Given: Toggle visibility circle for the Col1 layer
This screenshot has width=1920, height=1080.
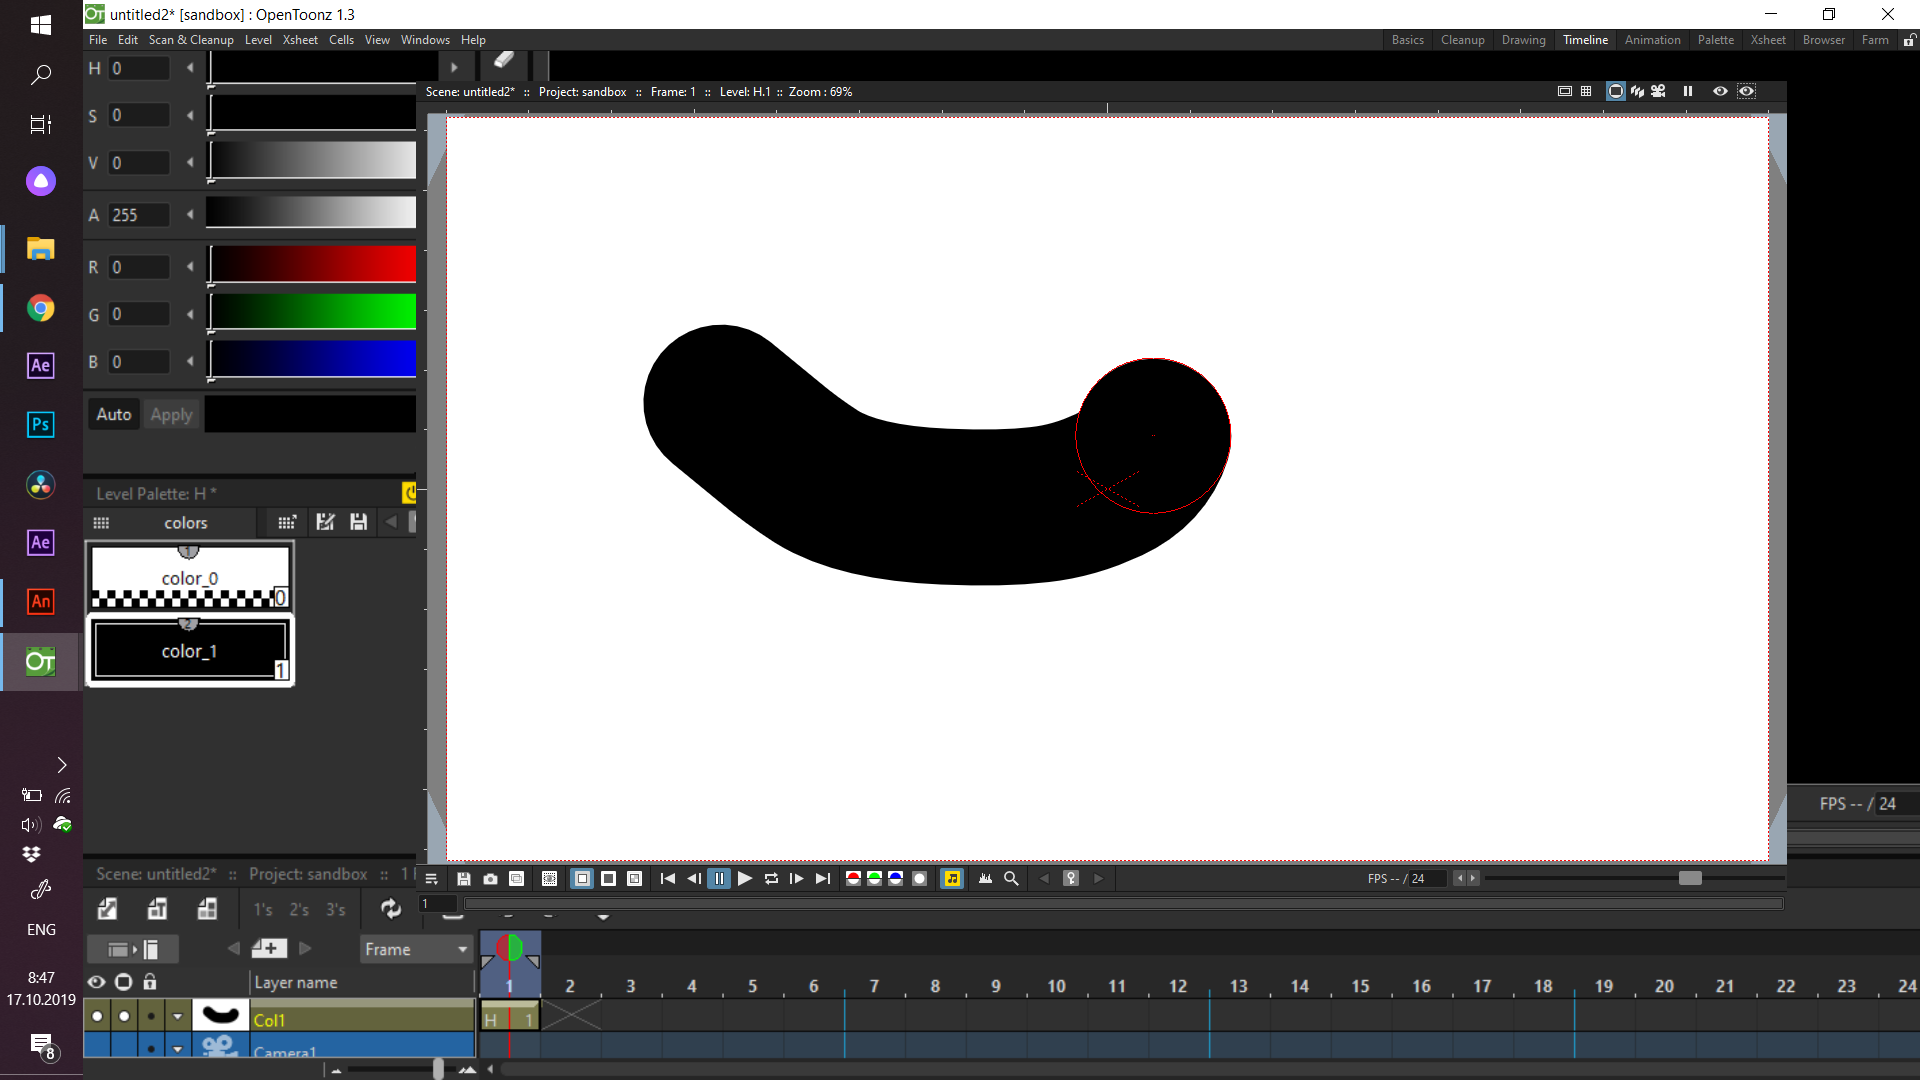Looking at the screenshot, I should click(97, 1016).
